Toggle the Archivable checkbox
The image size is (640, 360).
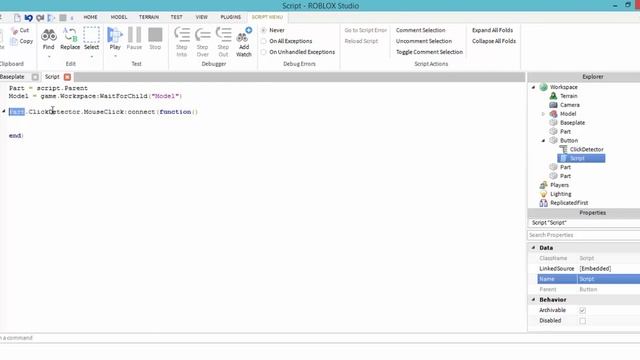[x=582, y=311]
